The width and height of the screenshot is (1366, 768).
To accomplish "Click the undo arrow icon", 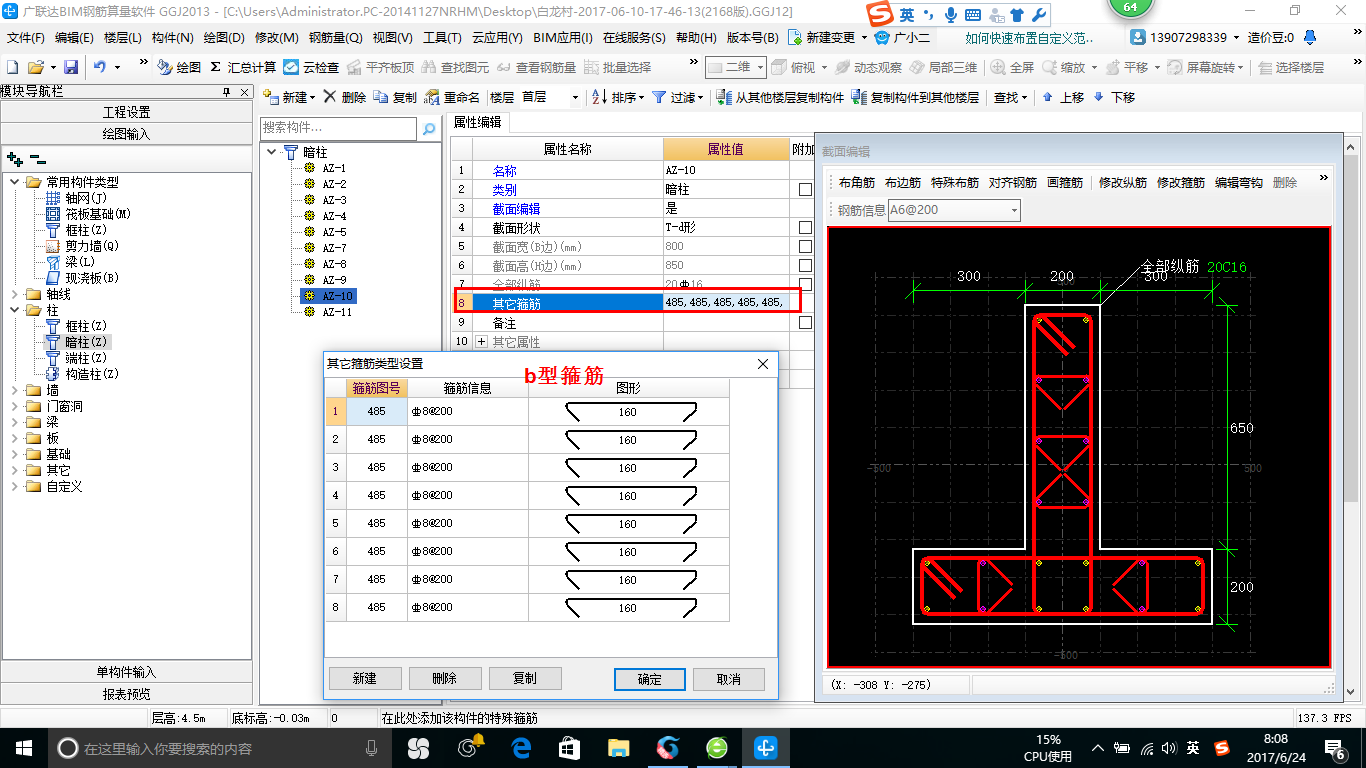I will tap(100, 67).
